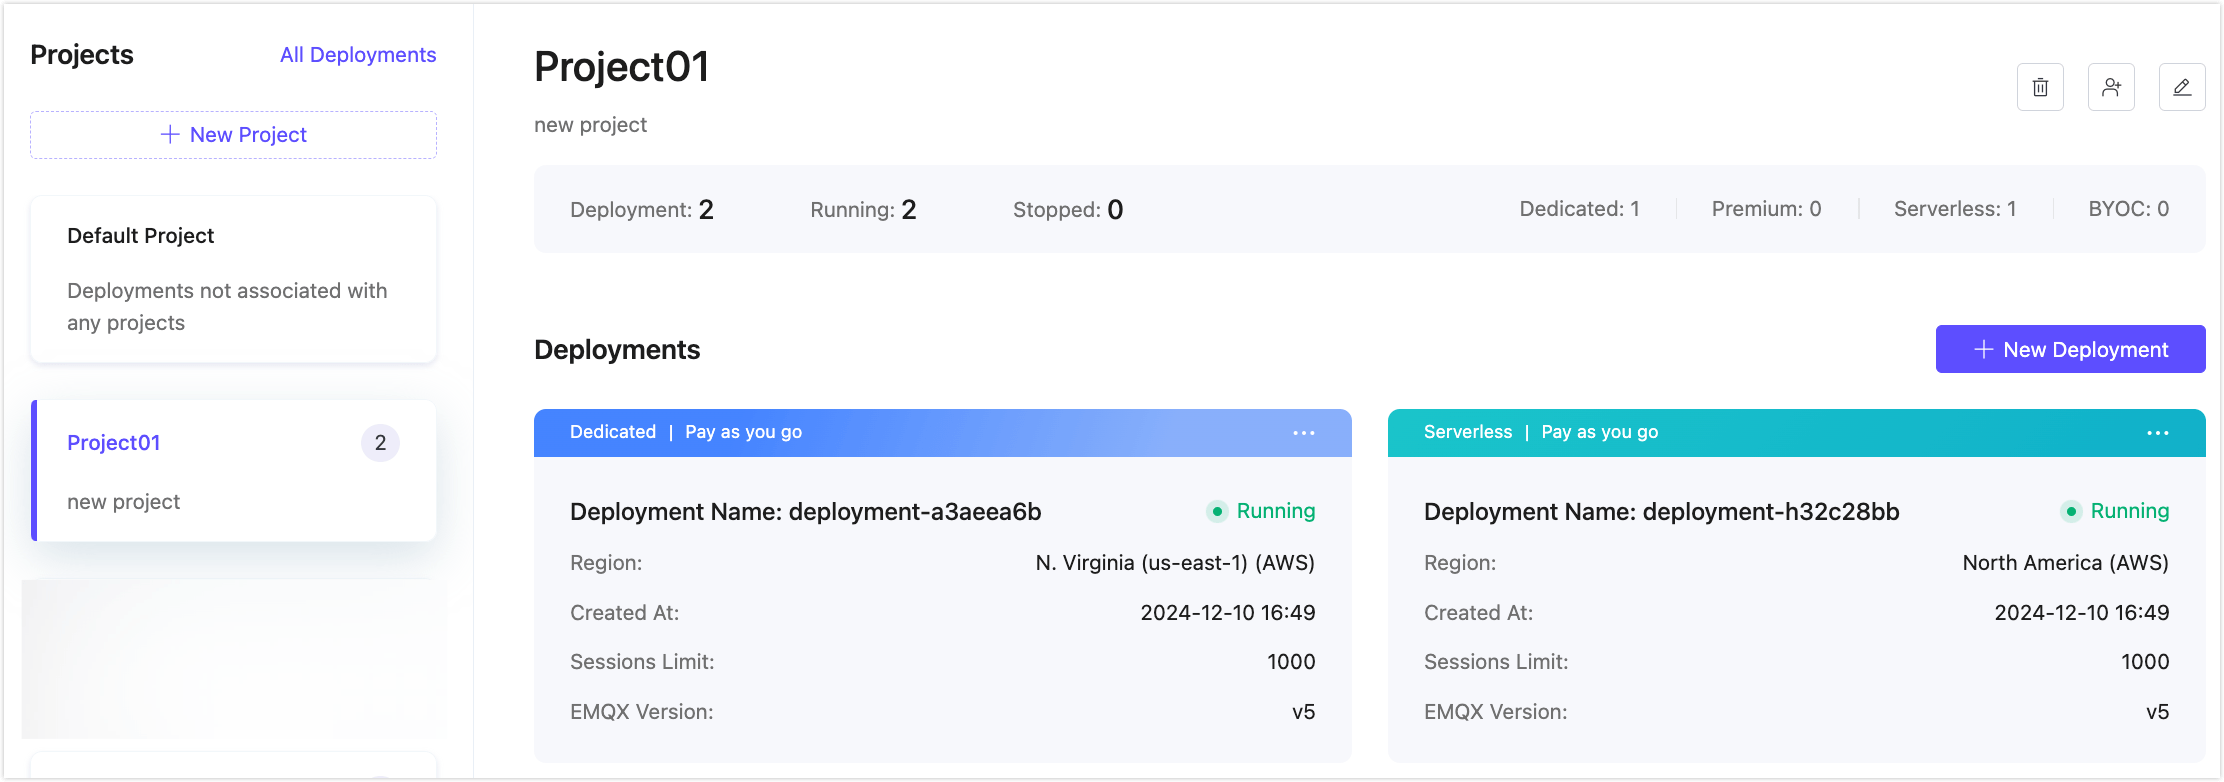Click the plus icon in New Deployment

(x=1984, y=349)
